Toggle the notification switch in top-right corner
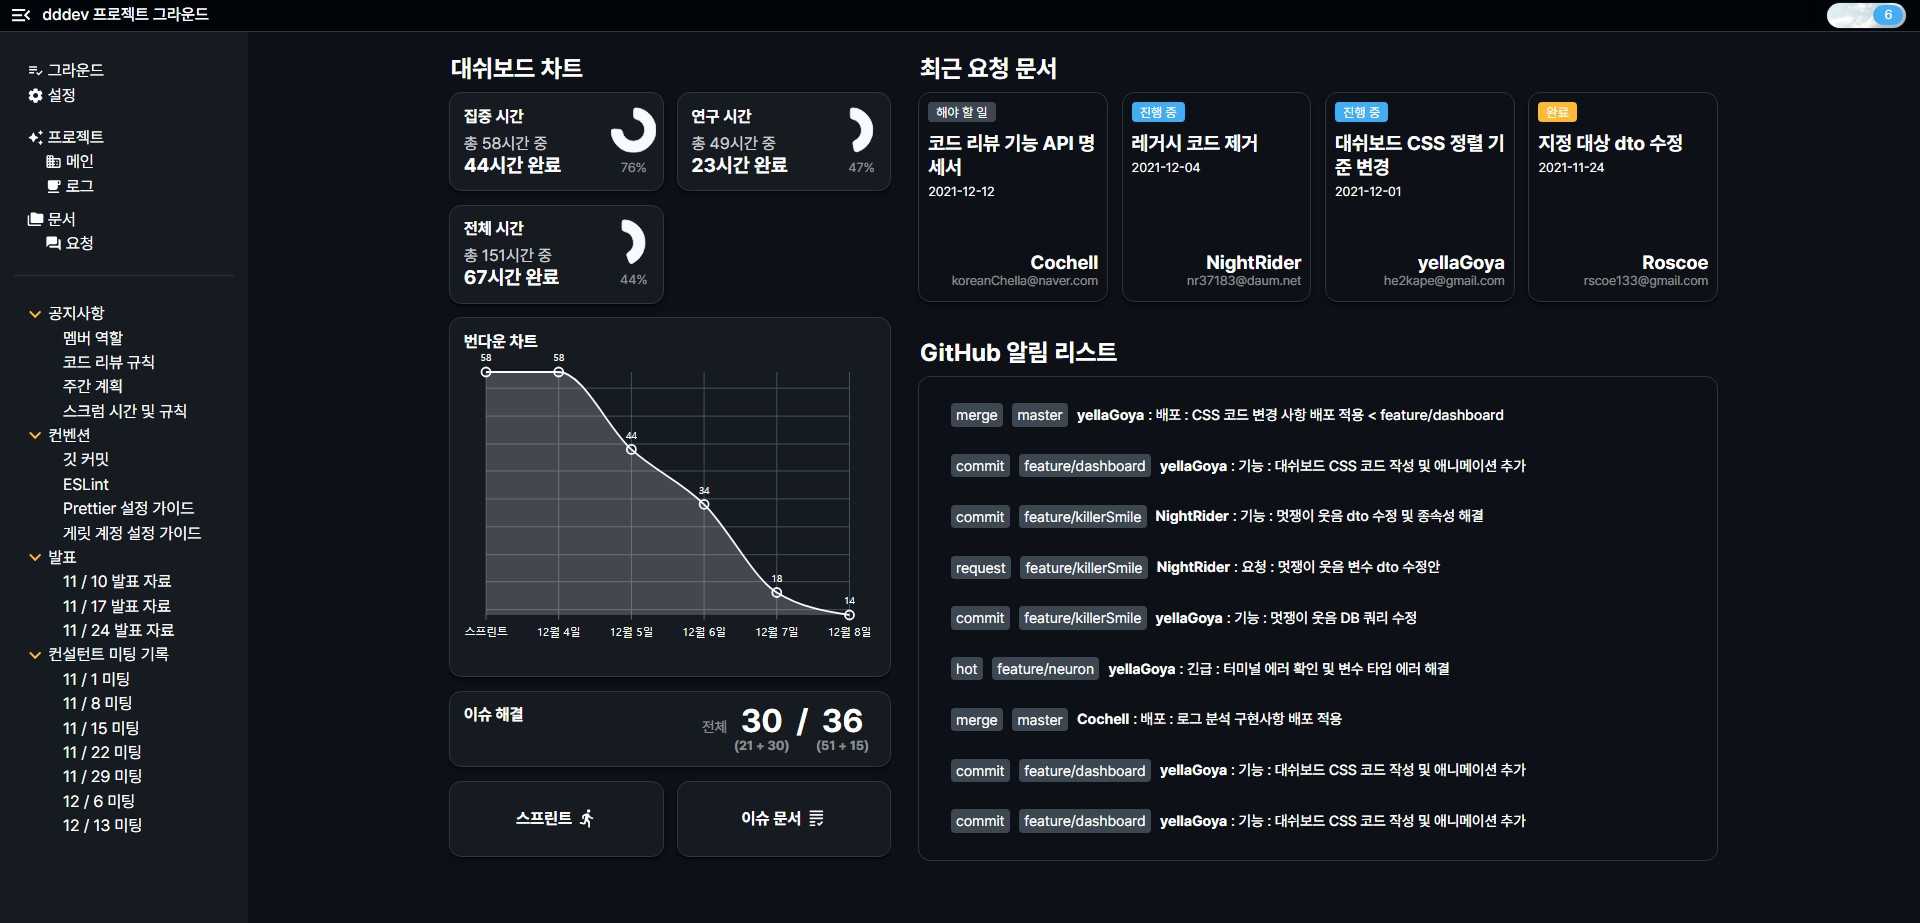This screenshot has width=1920, height=923. point(1865,15)
